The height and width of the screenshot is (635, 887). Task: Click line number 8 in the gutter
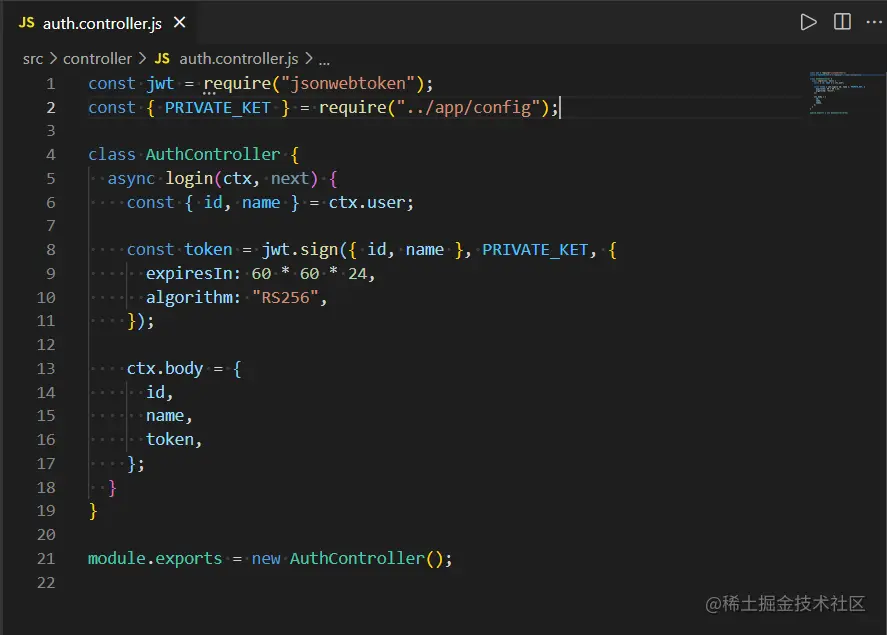coord(51,249)
